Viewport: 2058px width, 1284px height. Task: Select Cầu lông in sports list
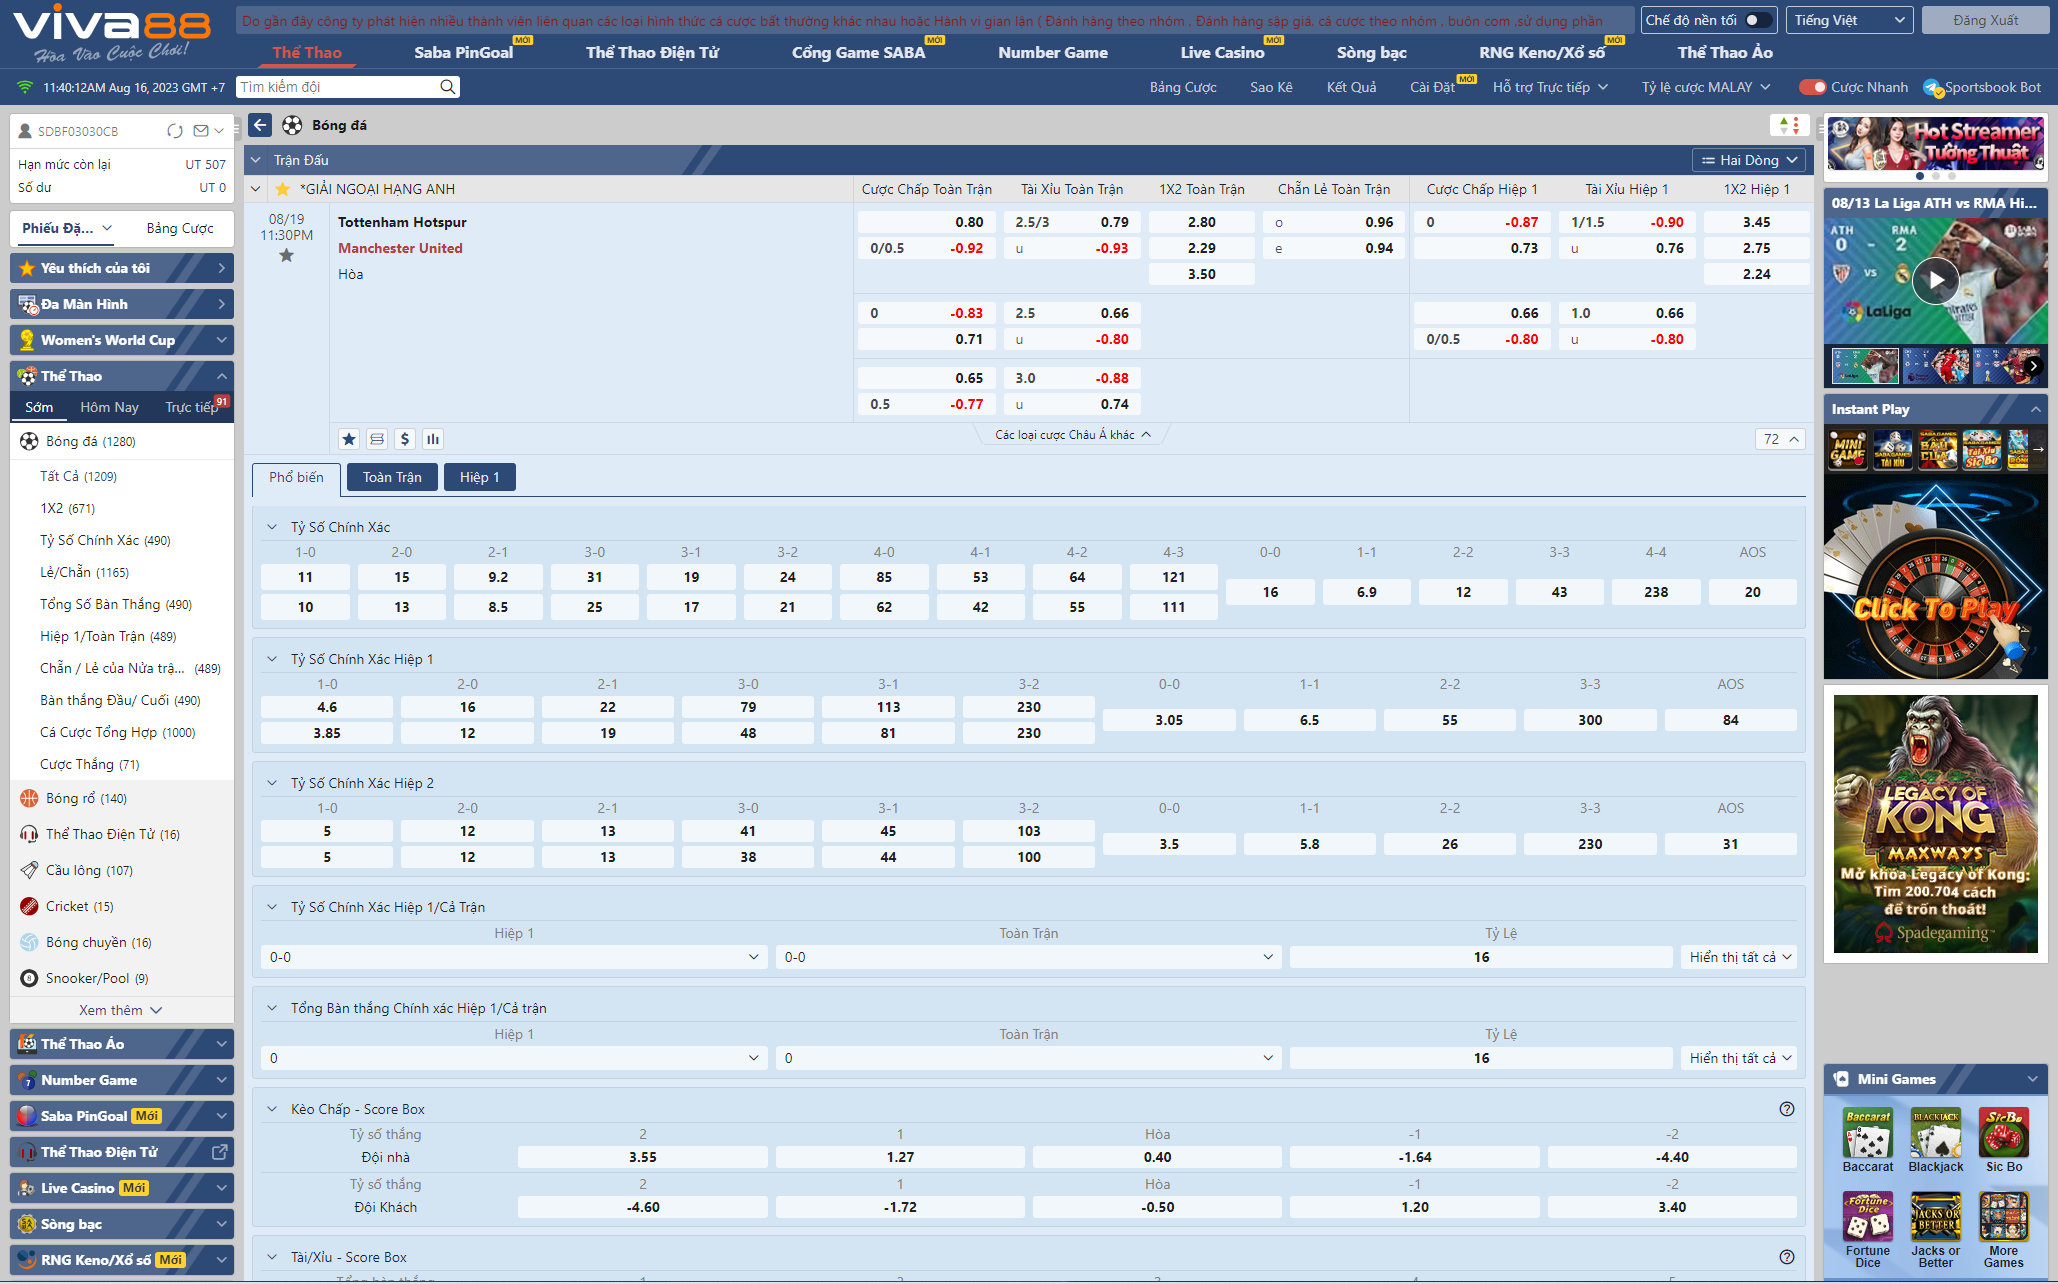[x=122, y=870]
